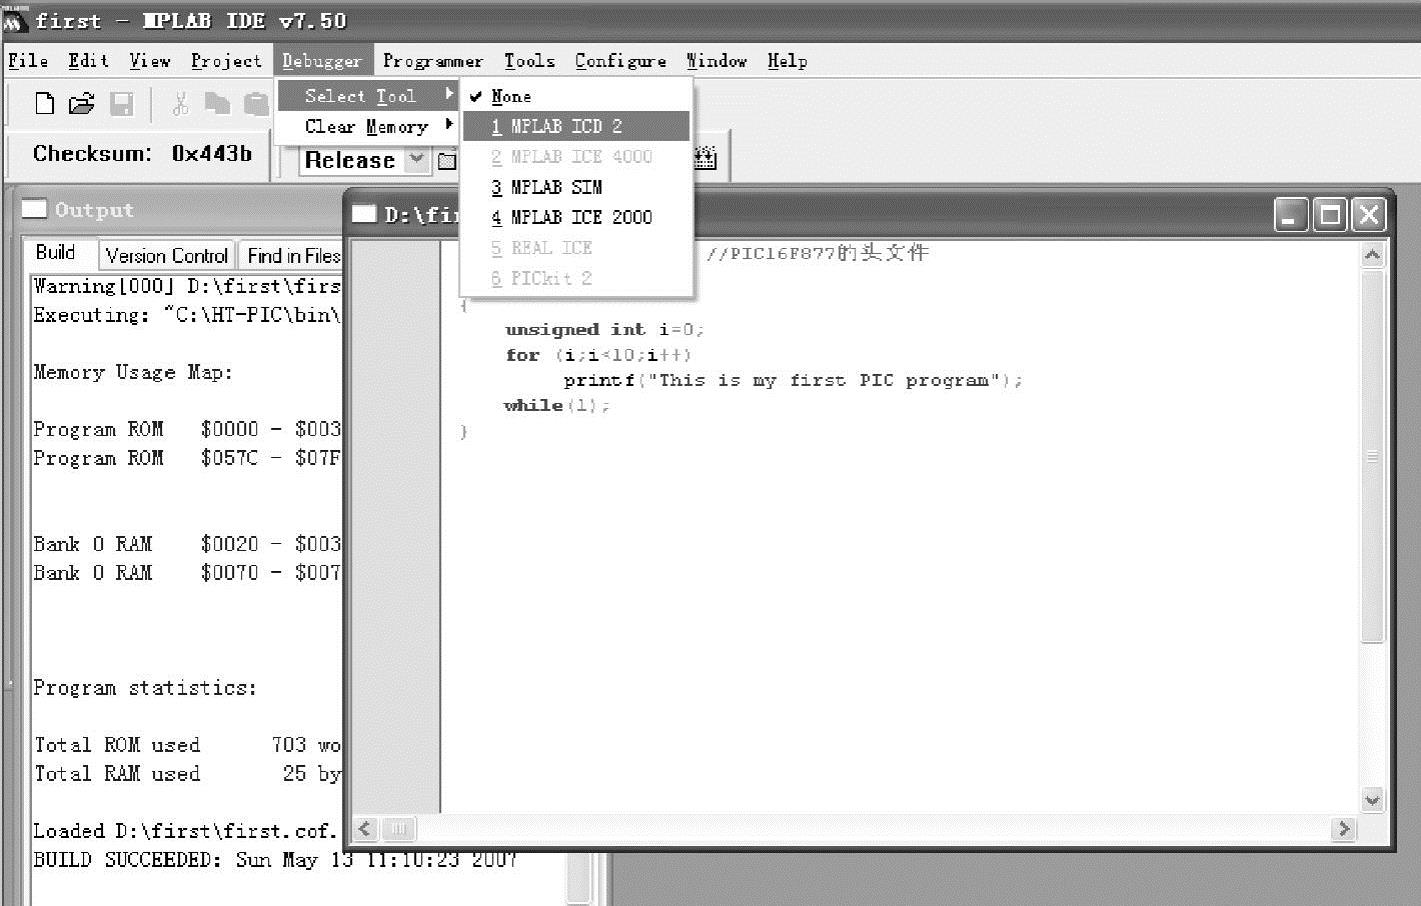Click the 'Program ROM $057C' output line

pos(187,458)
